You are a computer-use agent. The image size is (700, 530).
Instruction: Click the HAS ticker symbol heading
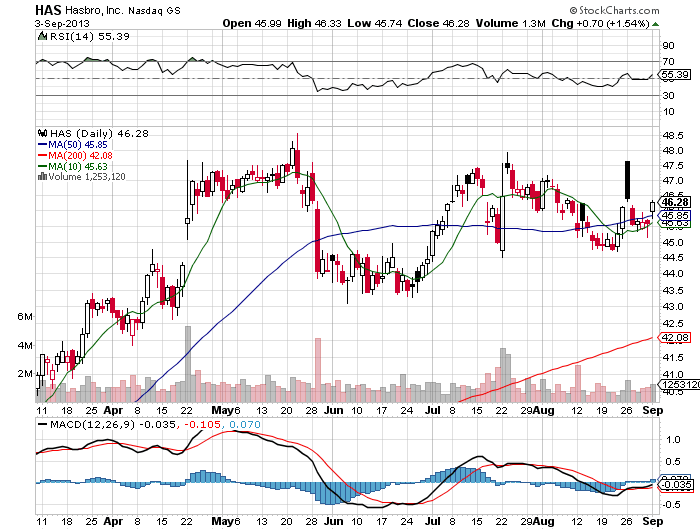click(48, 10)
